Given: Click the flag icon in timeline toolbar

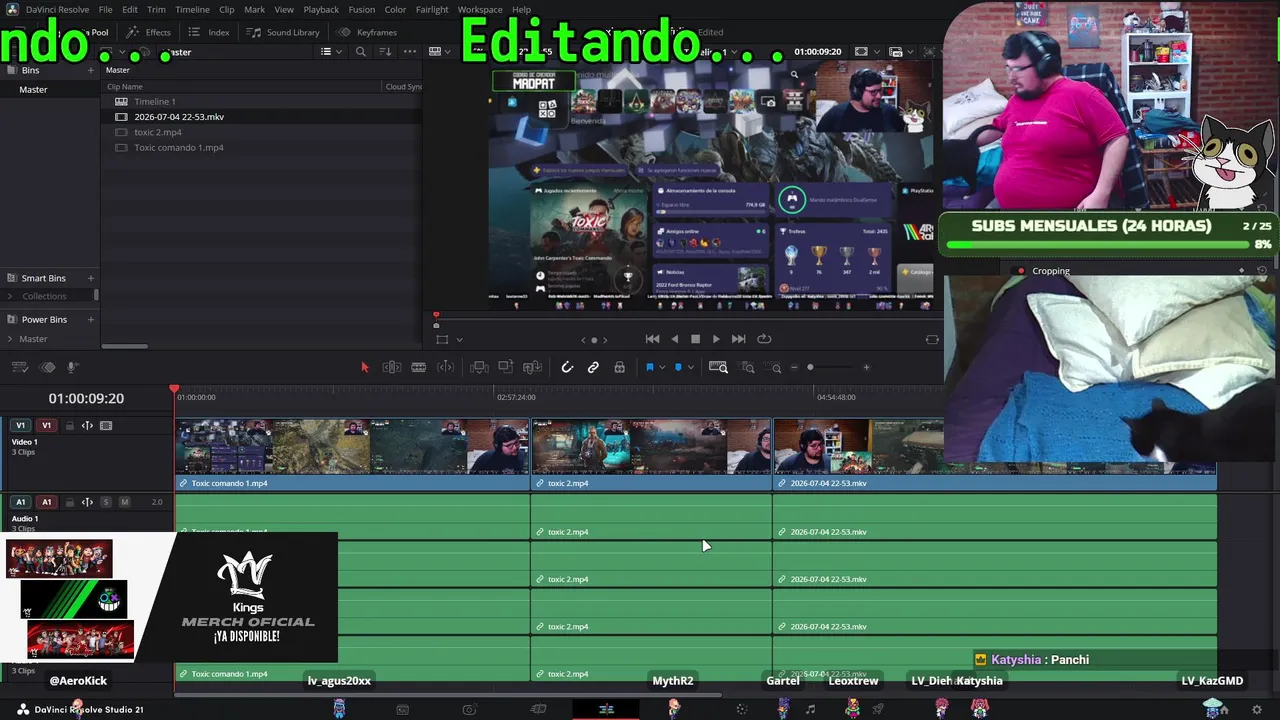Looking at the screenshot, I should pyautogui.click(x=649, y=367).
